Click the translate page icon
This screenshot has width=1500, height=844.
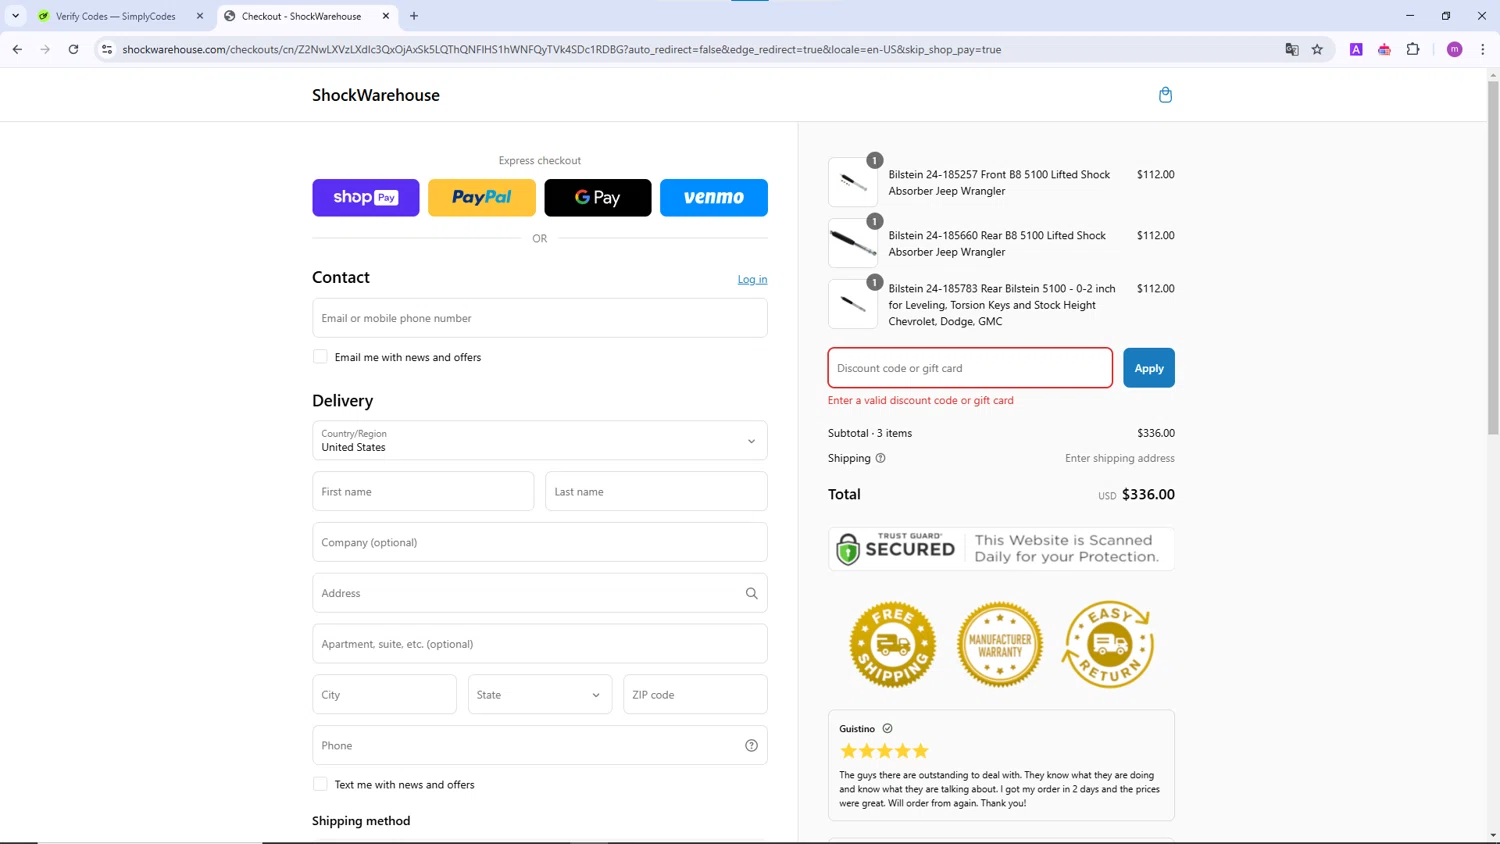tap(1291, 49)
